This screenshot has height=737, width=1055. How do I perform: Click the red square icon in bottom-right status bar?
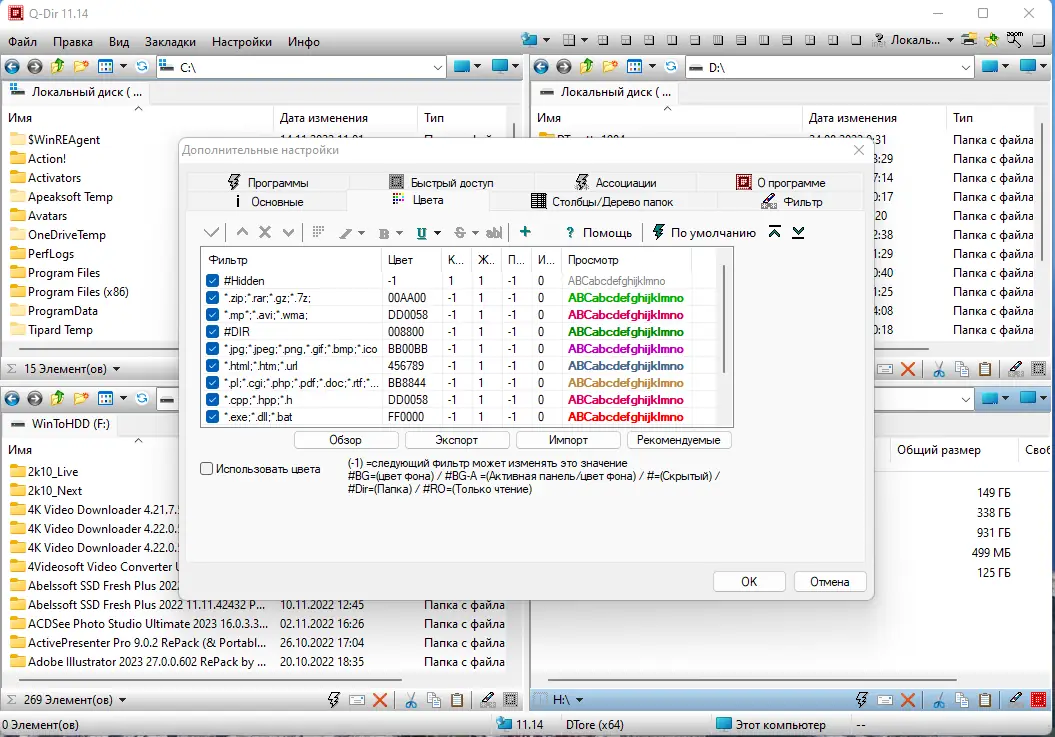coord(1038,700)
